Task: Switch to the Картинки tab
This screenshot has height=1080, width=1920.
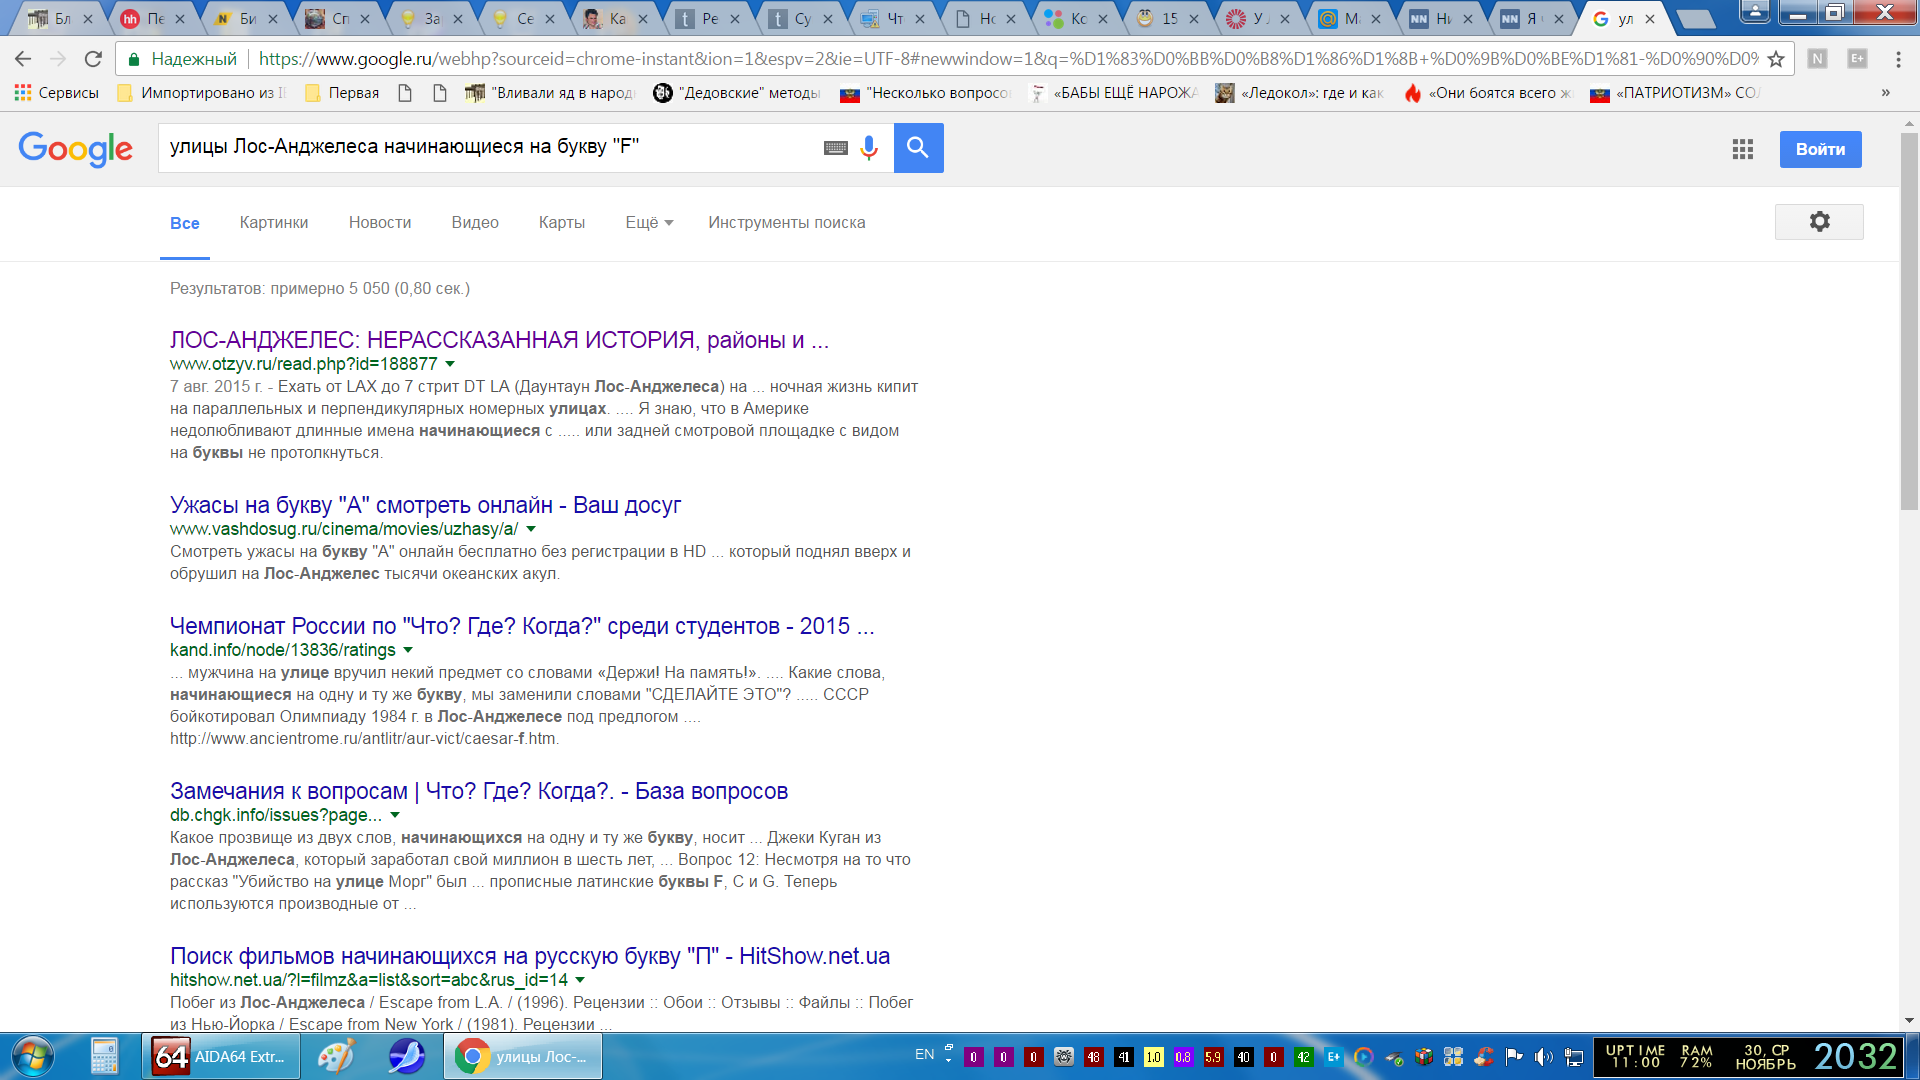Action: (273, 223)
